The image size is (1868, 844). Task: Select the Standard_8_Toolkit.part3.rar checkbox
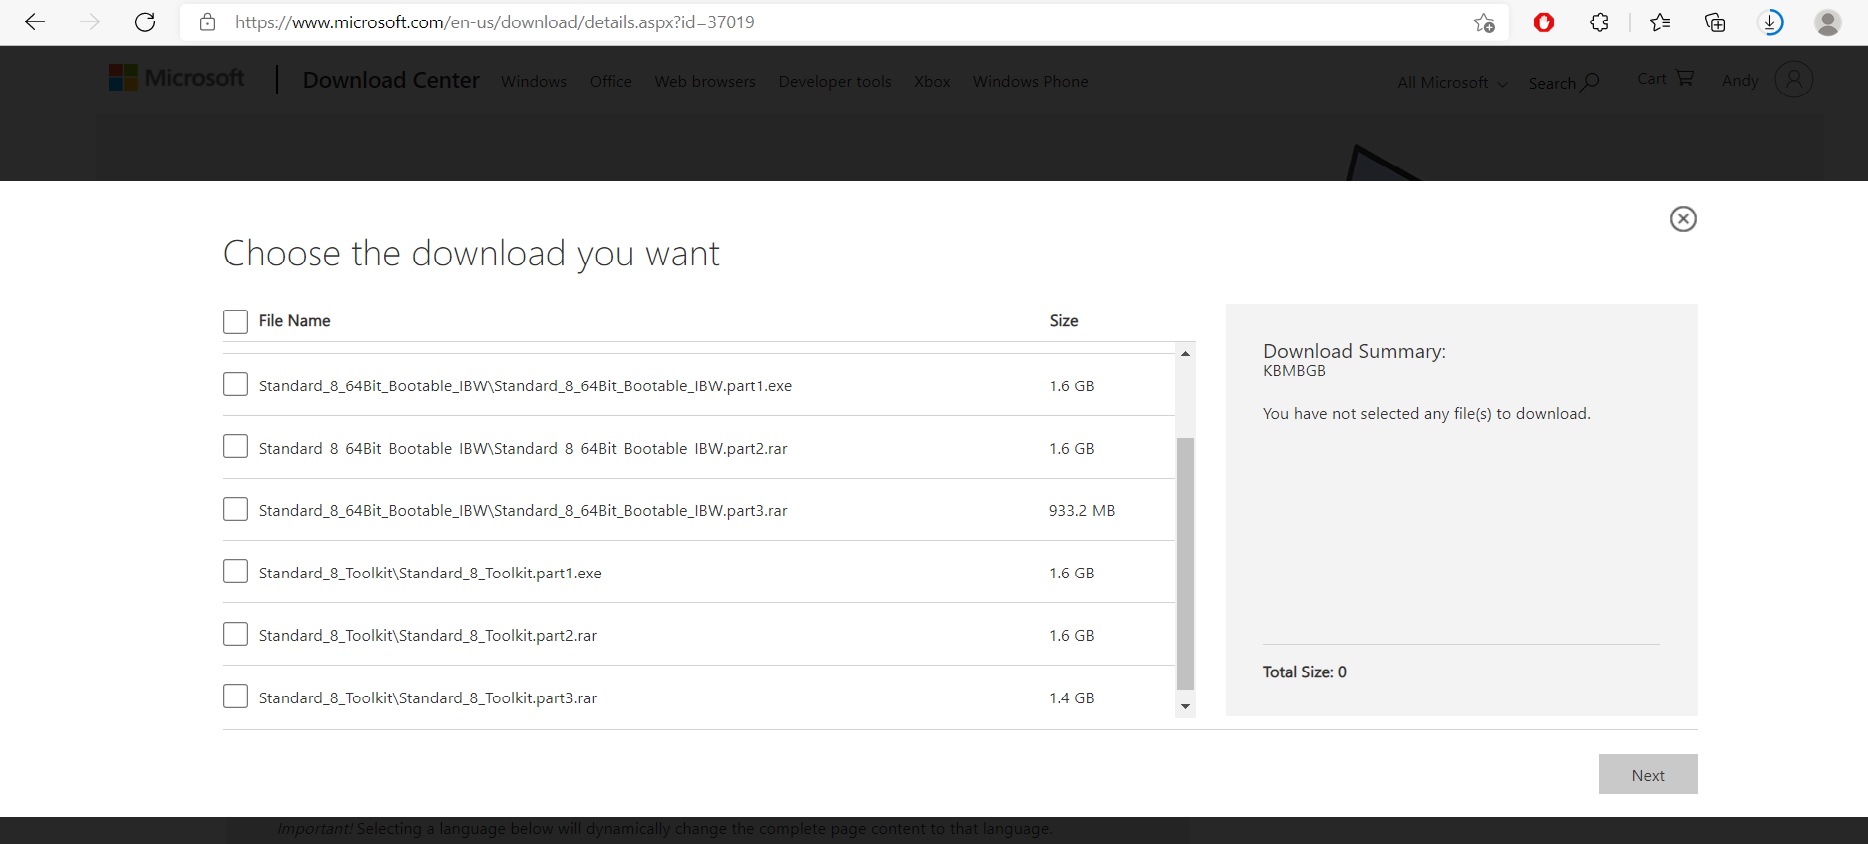point(235,696)
